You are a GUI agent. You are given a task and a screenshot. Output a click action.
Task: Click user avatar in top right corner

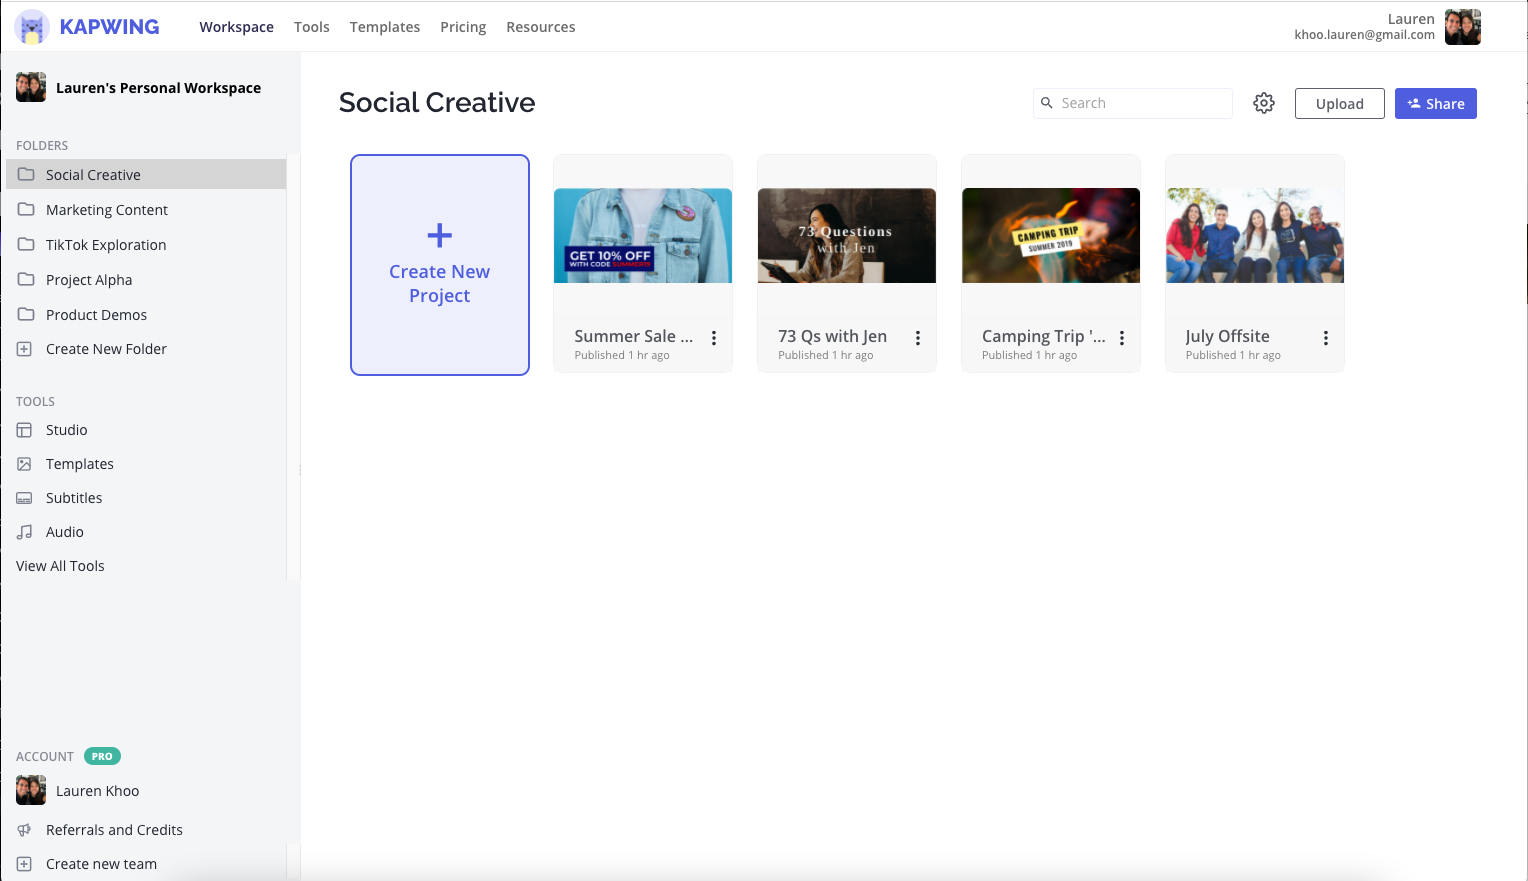[1462, 27]
